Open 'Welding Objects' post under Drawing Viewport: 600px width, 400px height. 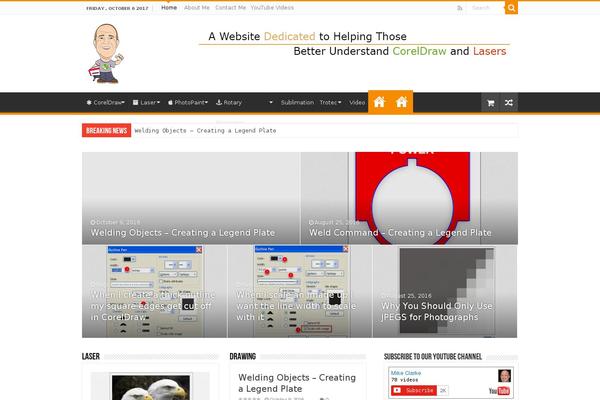coord(297,383)
